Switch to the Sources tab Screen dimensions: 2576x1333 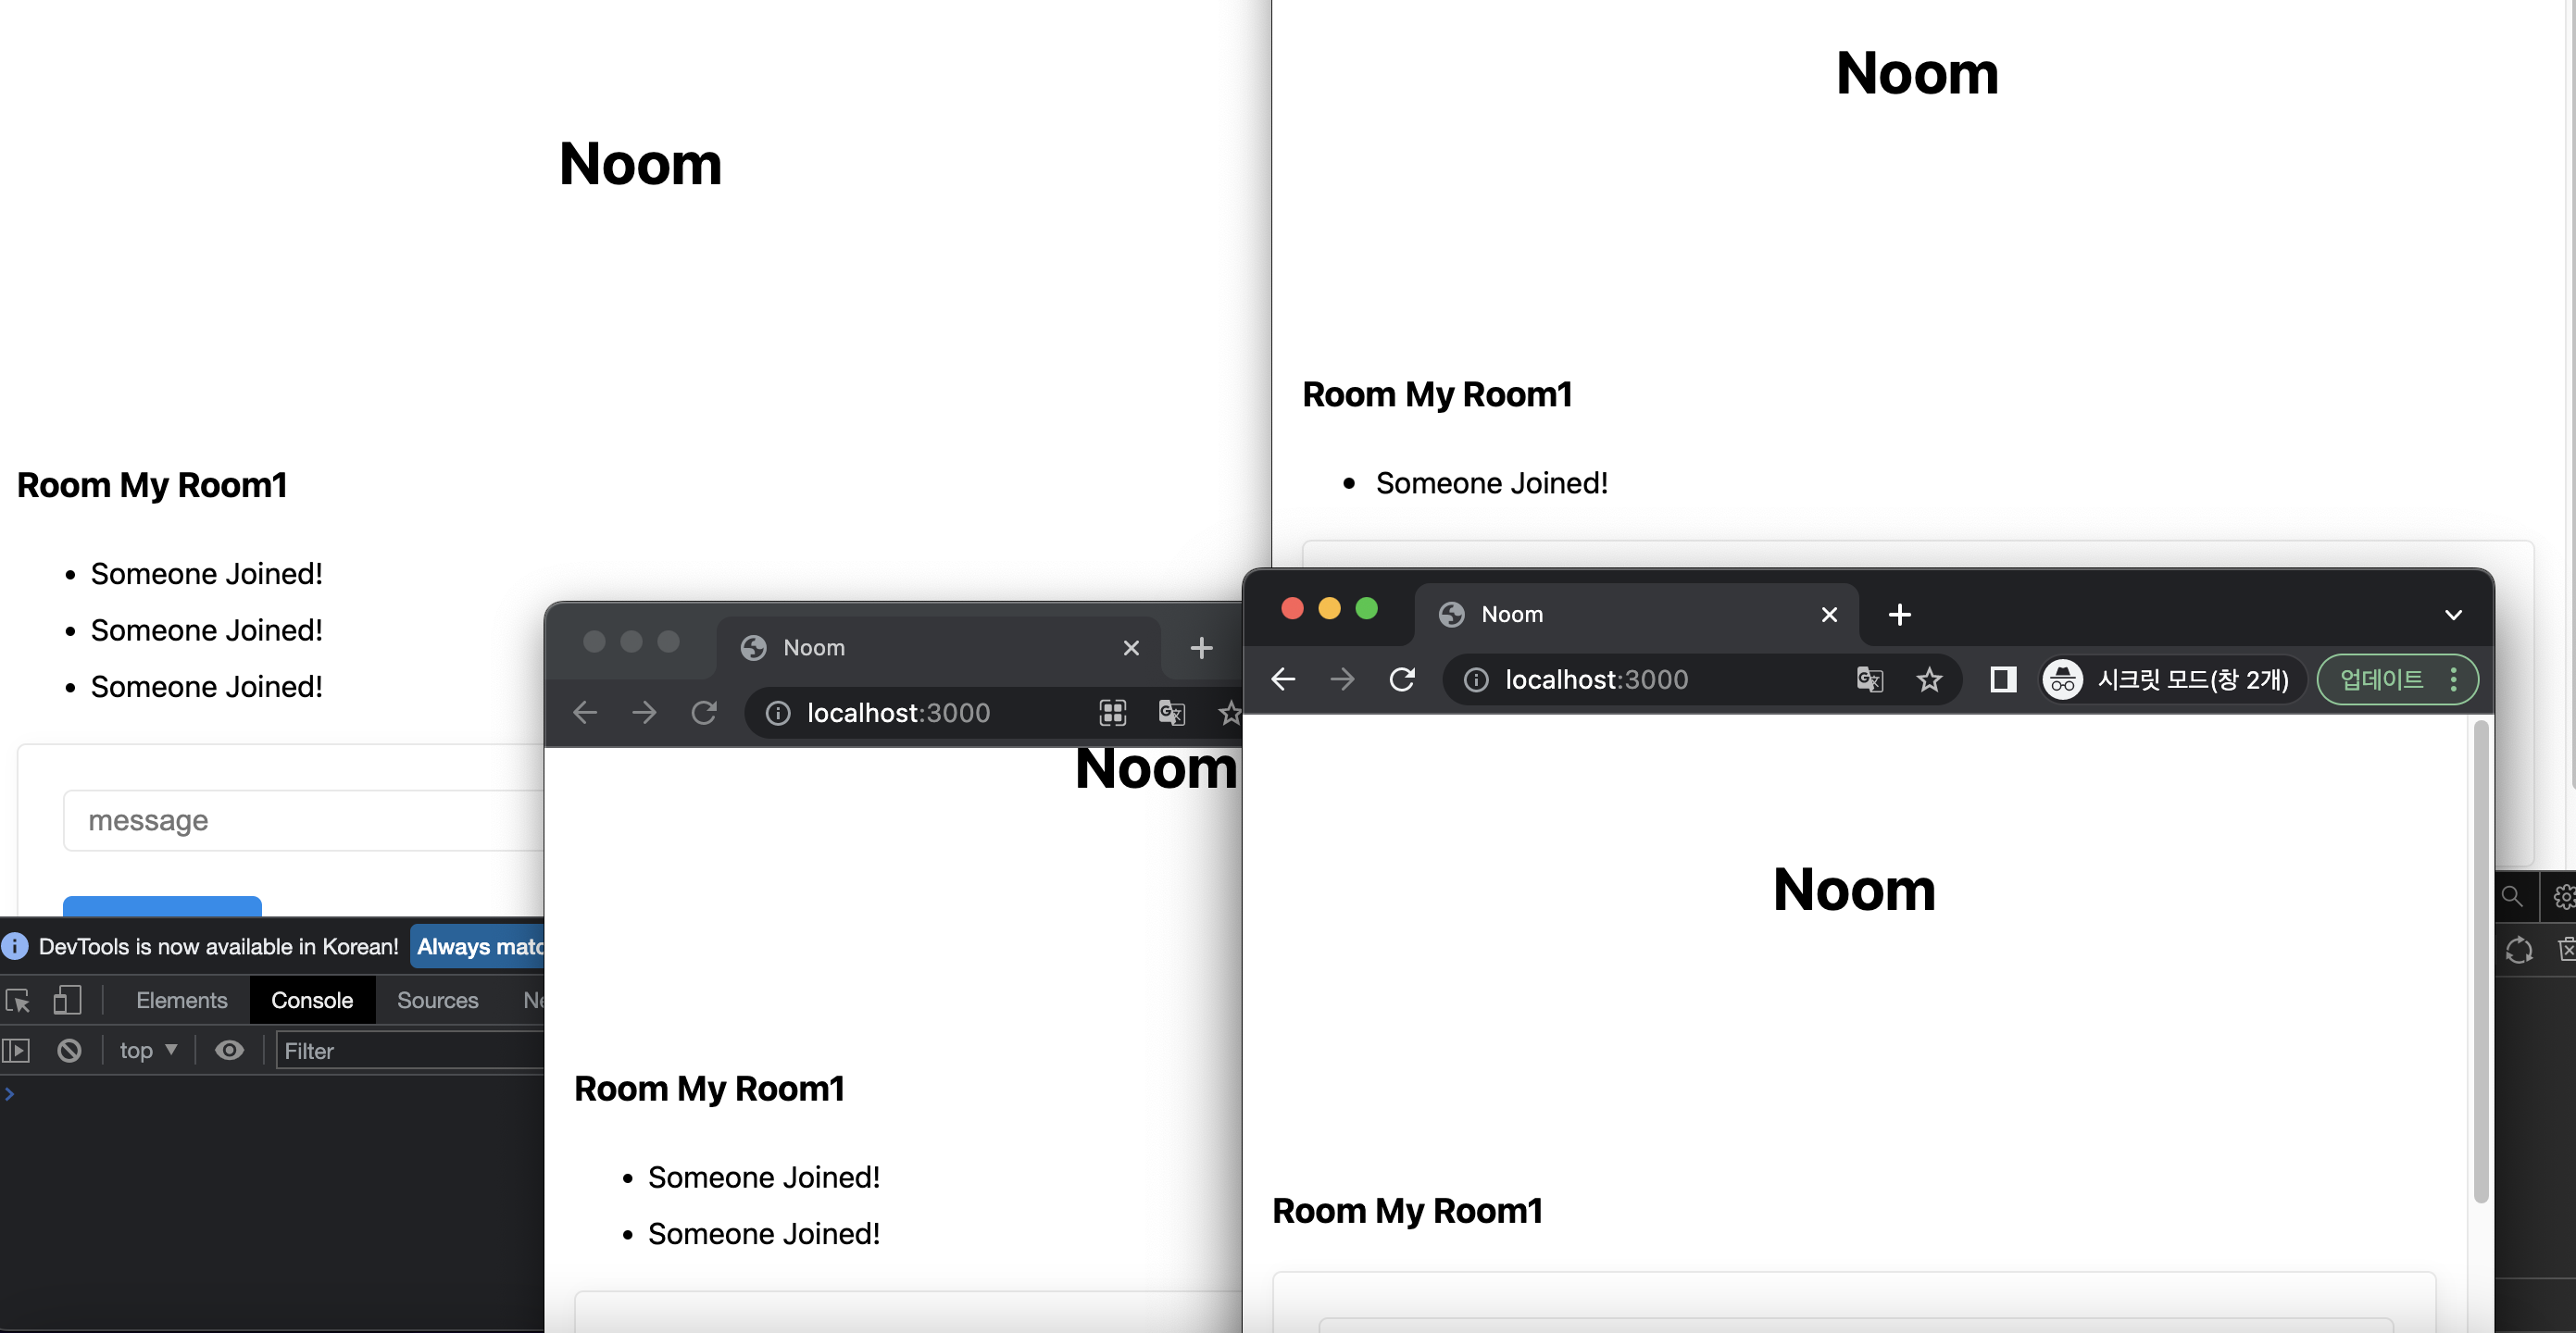437,1000
